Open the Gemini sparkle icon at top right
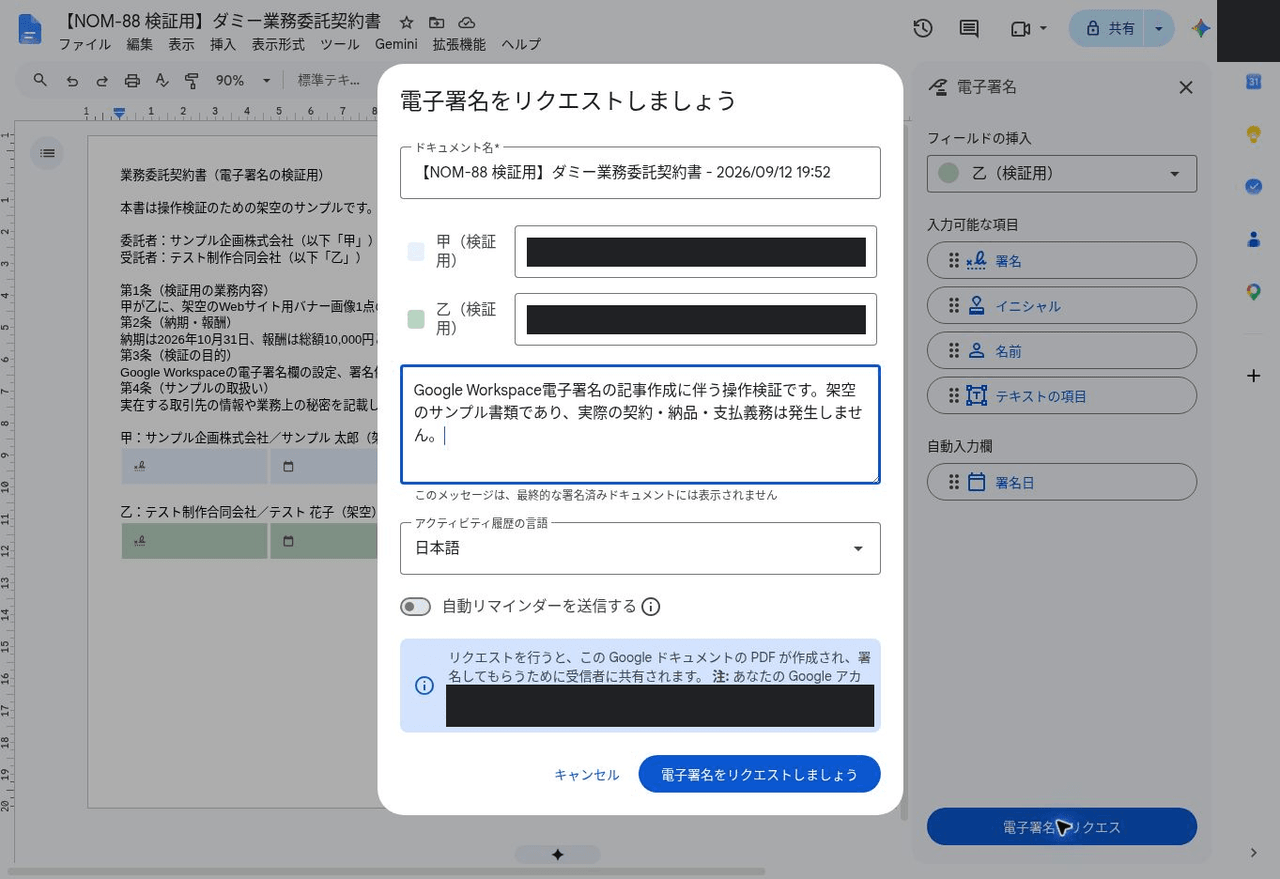The width and height of the screenshot is (1280, 879). click(x=1200, y=28)
